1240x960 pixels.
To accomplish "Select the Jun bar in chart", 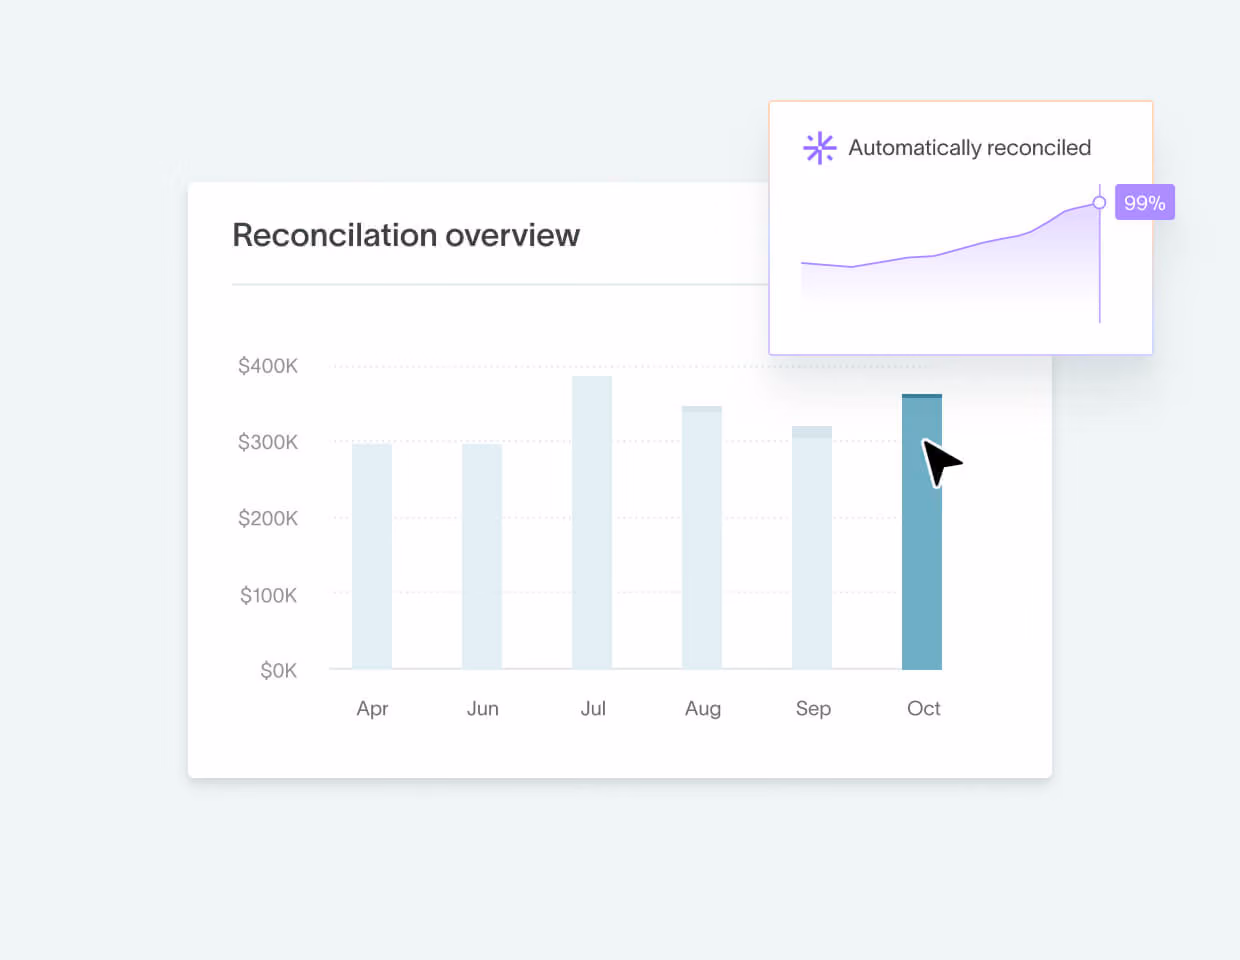I will (482, 556).
